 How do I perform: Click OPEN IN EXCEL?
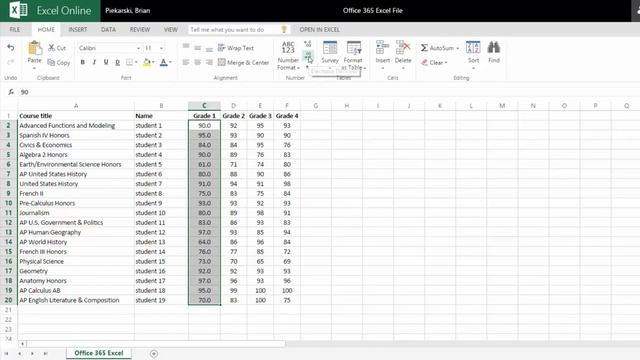pyautogui.click(x=319, y=29)
